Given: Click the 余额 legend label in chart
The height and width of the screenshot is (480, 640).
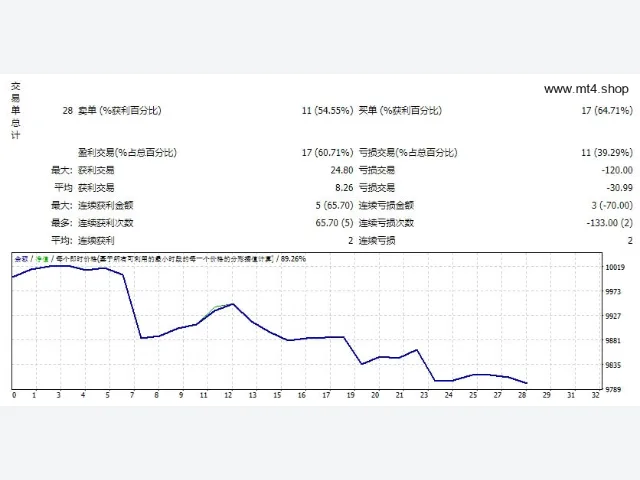Looking at the screenshot, I should [21, 259].
